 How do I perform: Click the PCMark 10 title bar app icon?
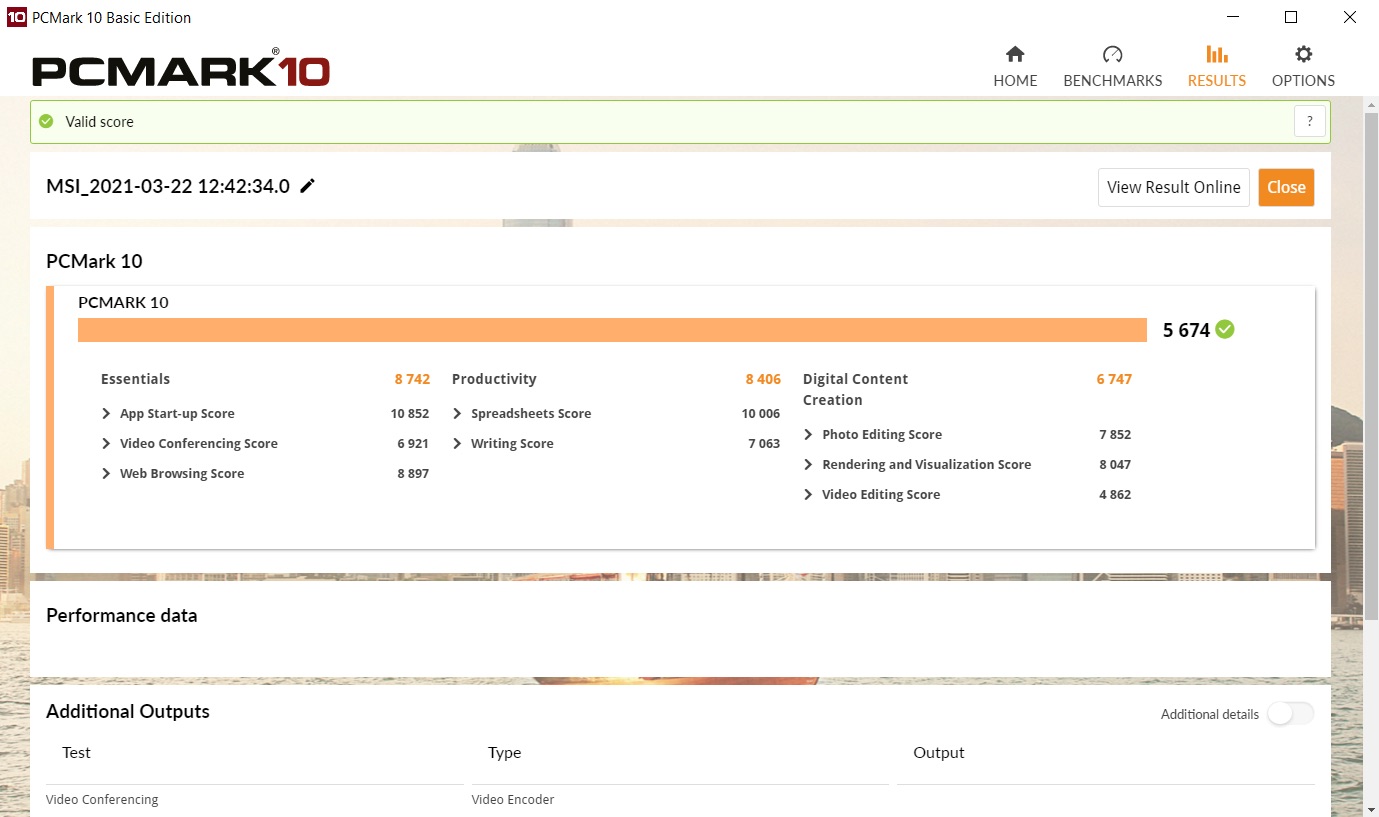pyautogui.click(x=16, y=17)
